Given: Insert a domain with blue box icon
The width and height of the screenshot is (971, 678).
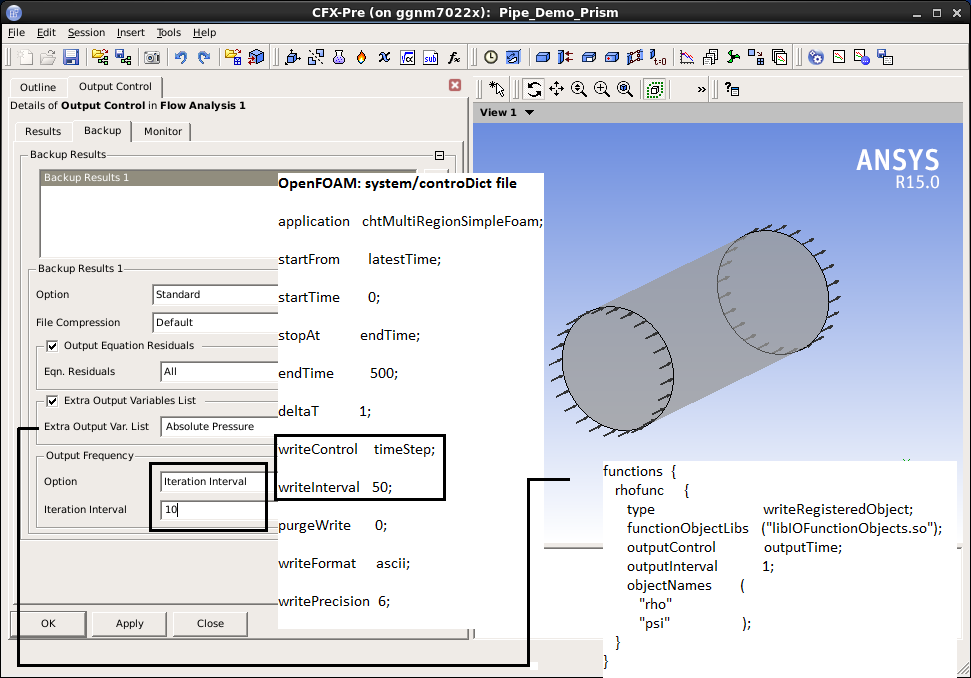Looking at the screenshot, I should (542, 58).
